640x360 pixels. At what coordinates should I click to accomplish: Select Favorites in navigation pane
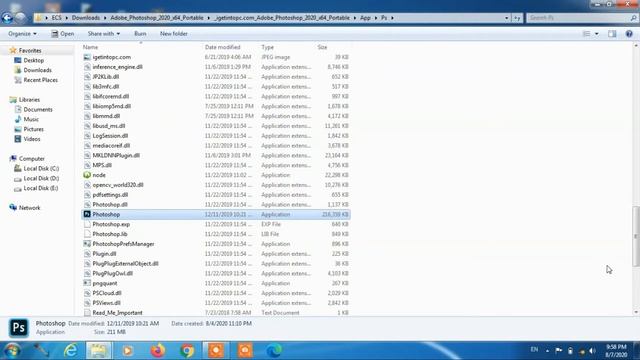30,51
